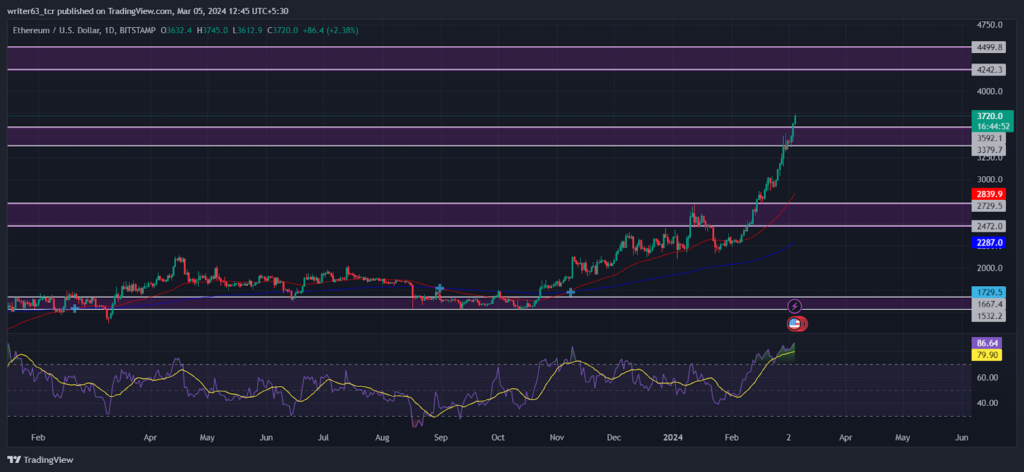
Task: Click the high value H3745.0
Action: [x=212, y=30]
